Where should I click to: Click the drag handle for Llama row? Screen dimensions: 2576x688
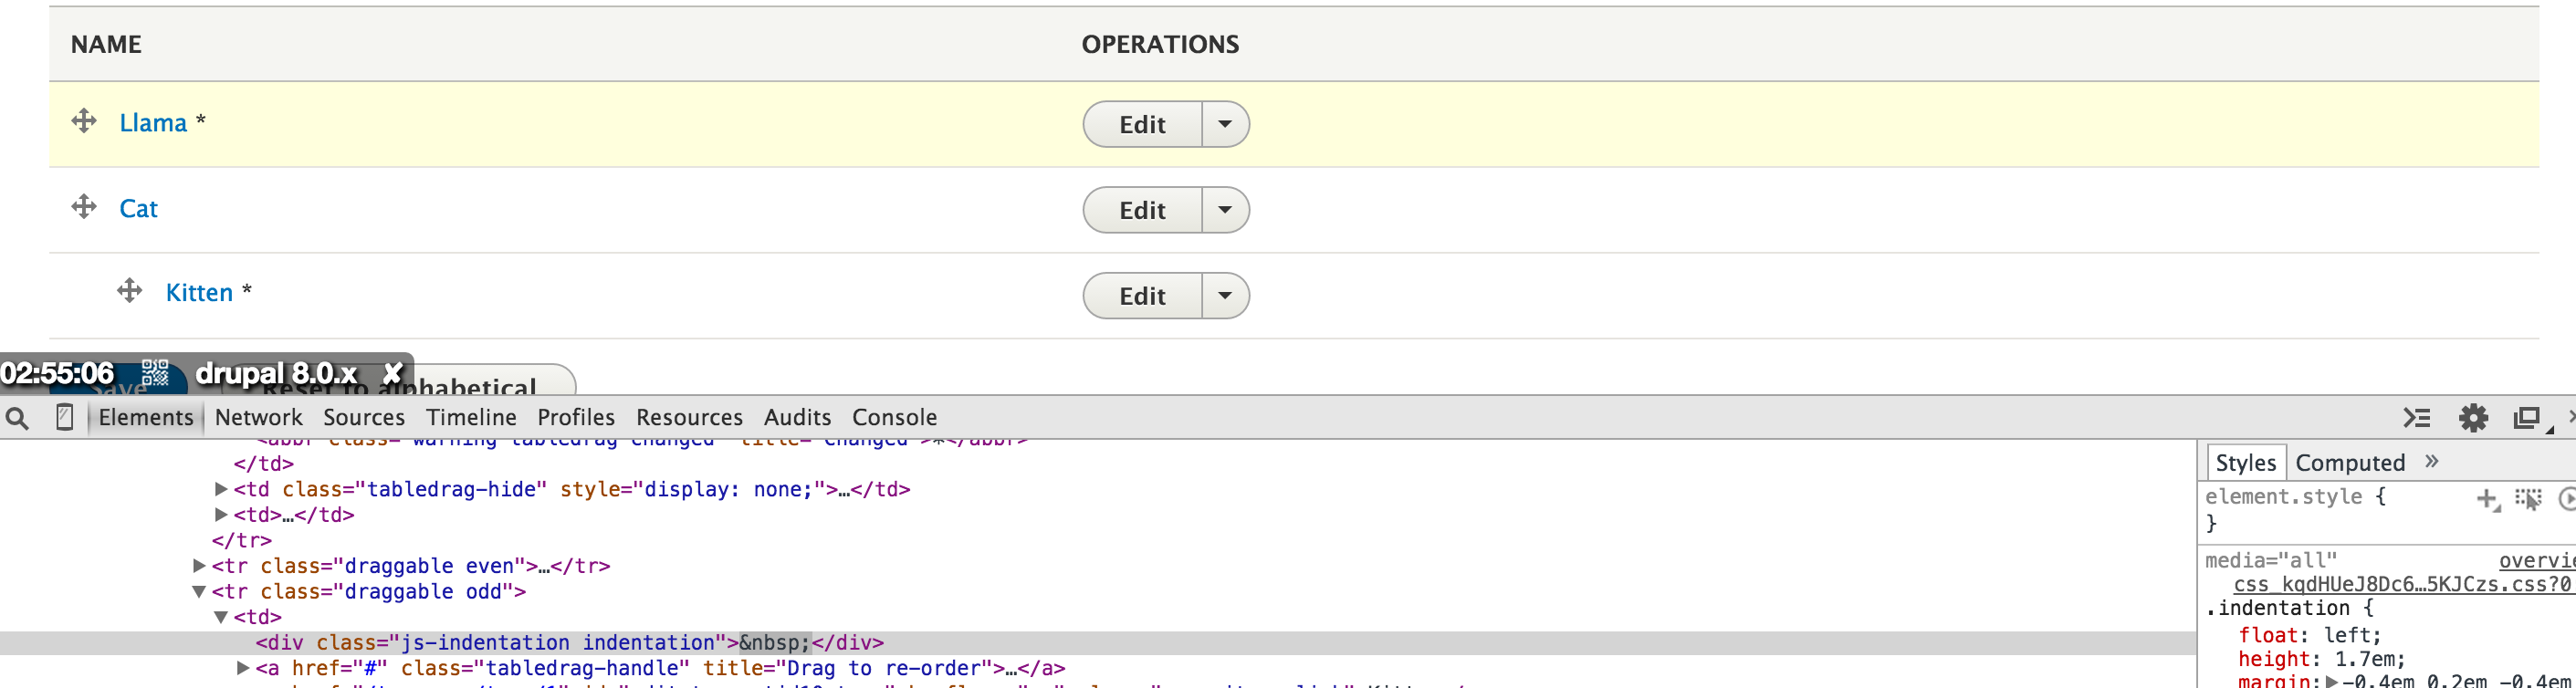coord(84,121)
